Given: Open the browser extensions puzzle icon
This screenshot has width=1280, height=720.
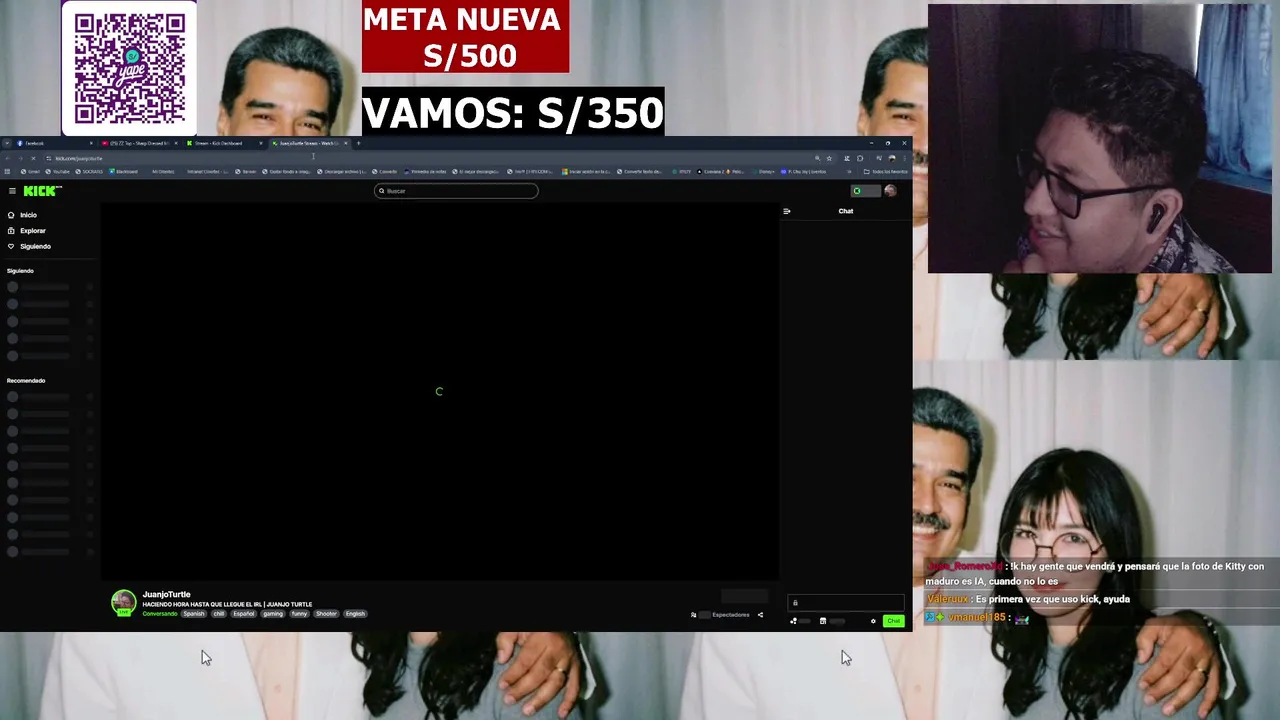Looking at the screenshot, I should (x=860, y=158).
